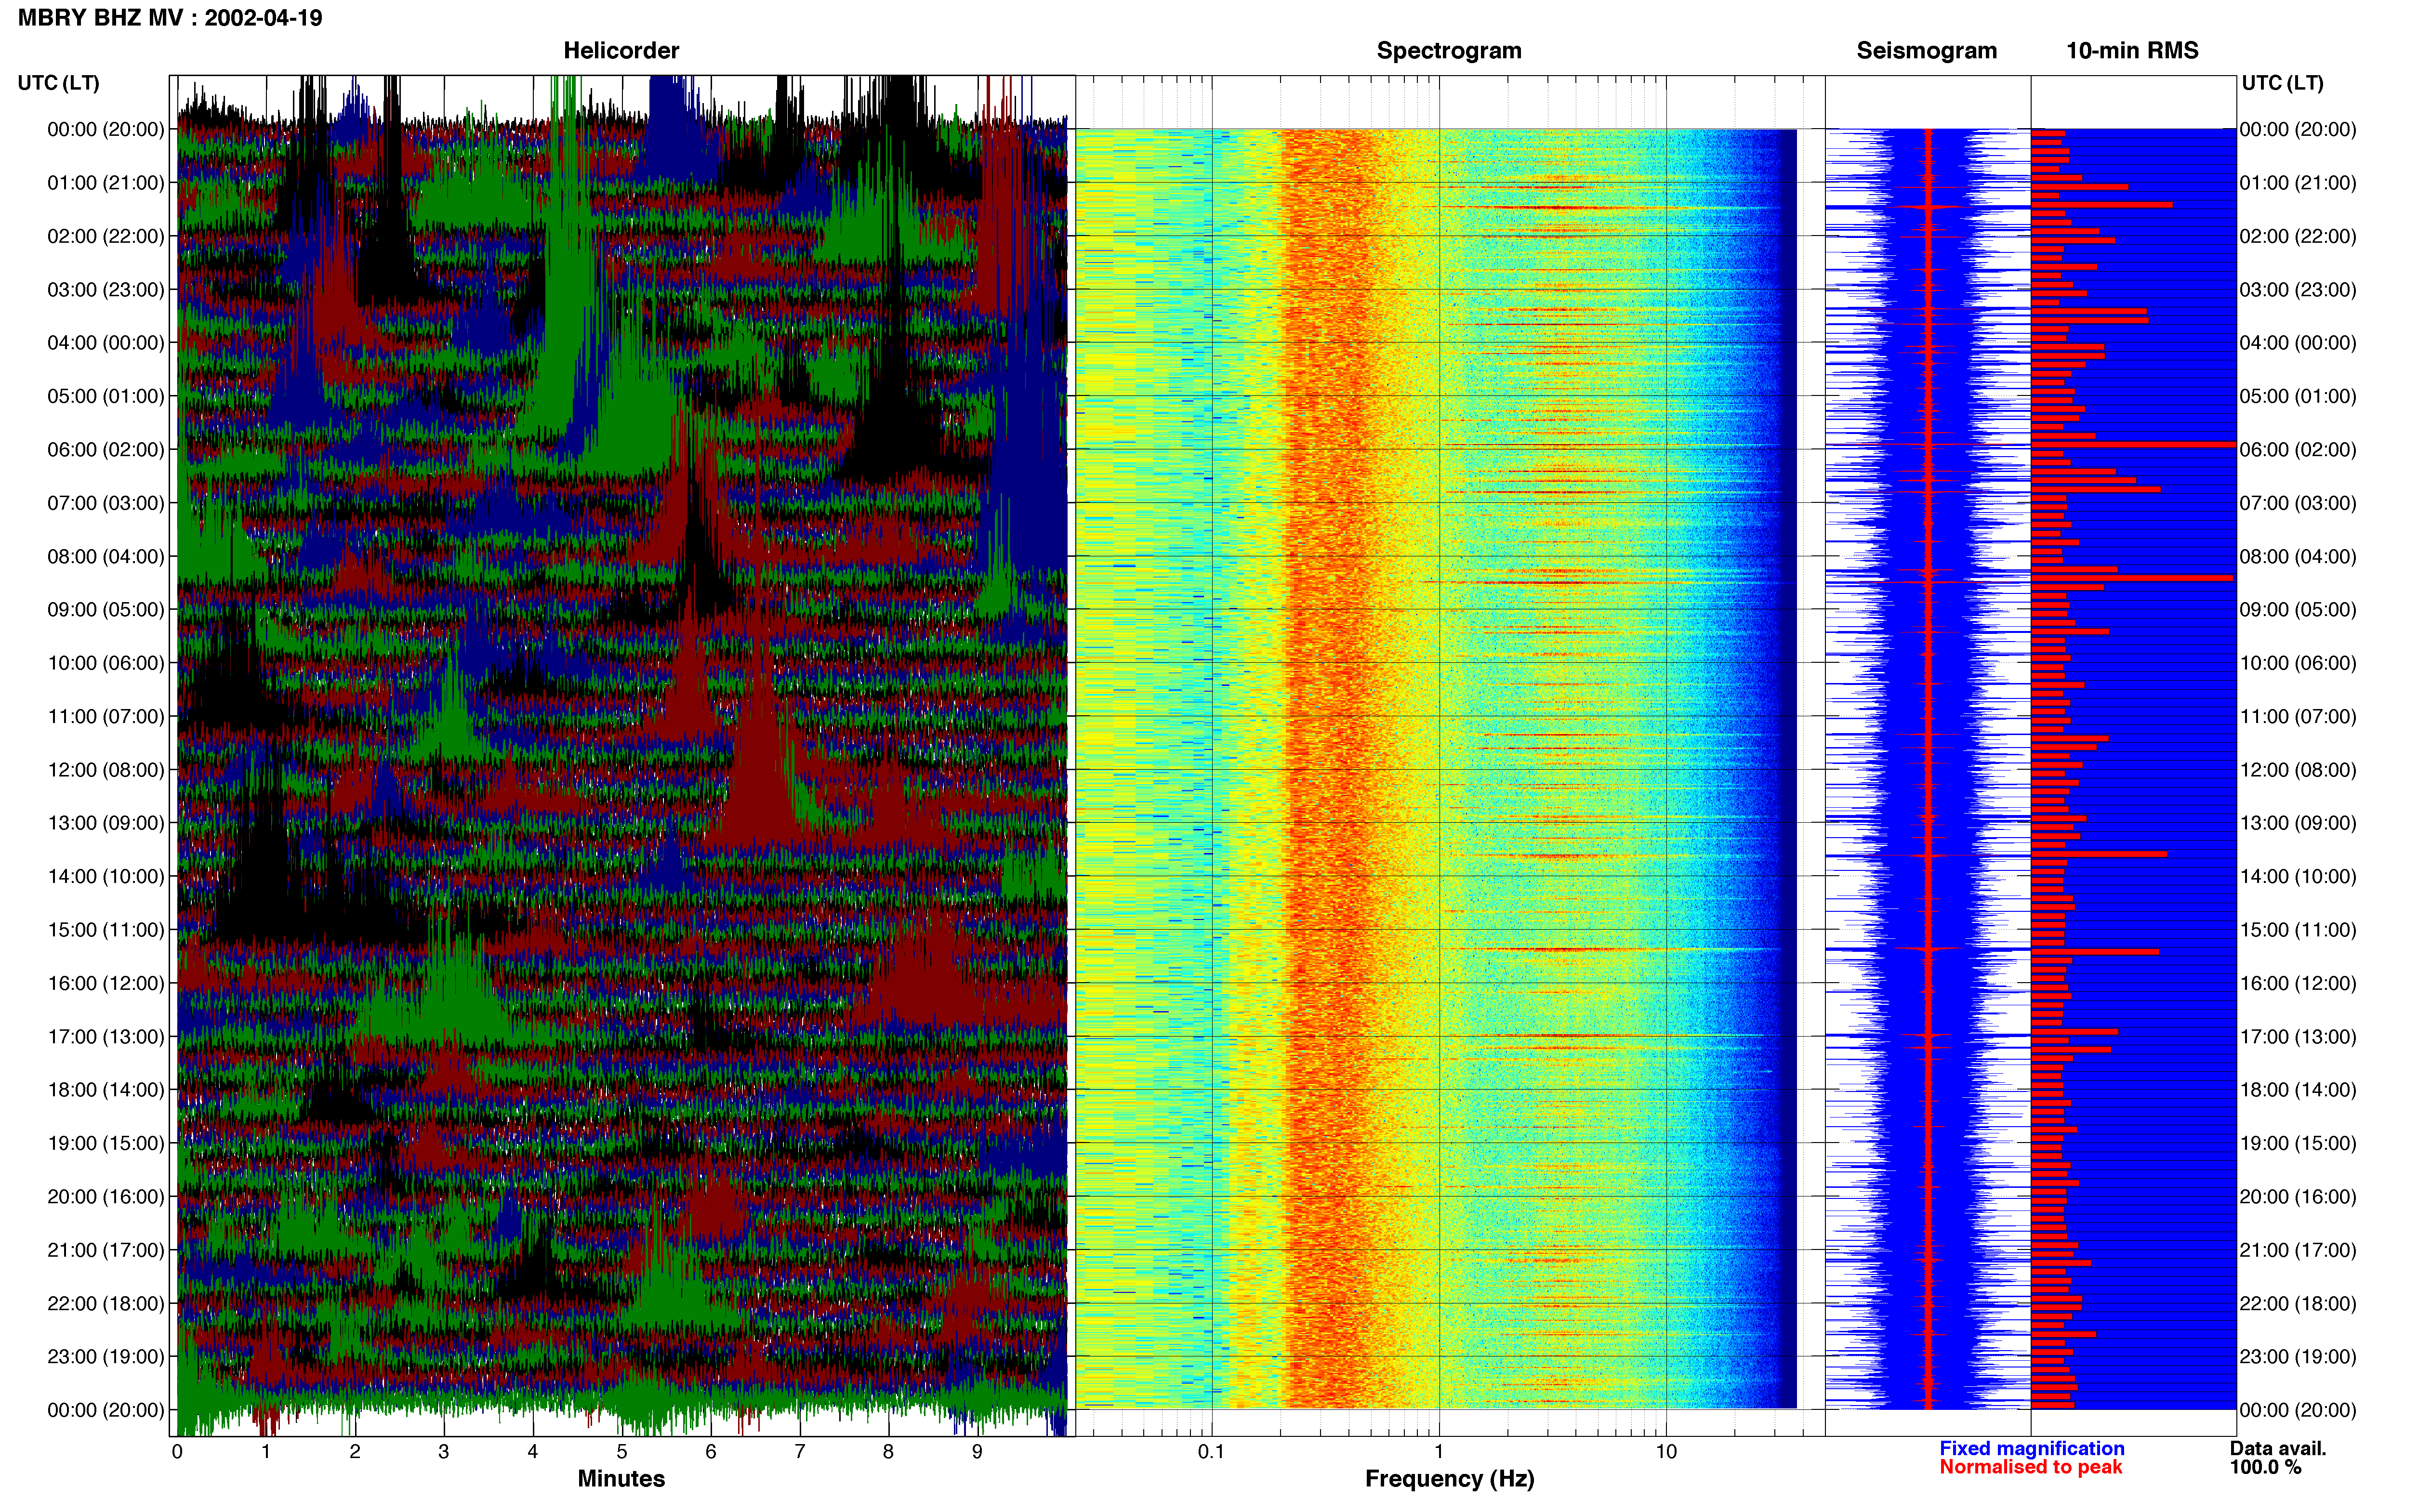Screen dimensions: 2418x1512
Task: Click the 9 tick on the Minutes axis
Action: pyautogui.click(x=977, y=1452)
